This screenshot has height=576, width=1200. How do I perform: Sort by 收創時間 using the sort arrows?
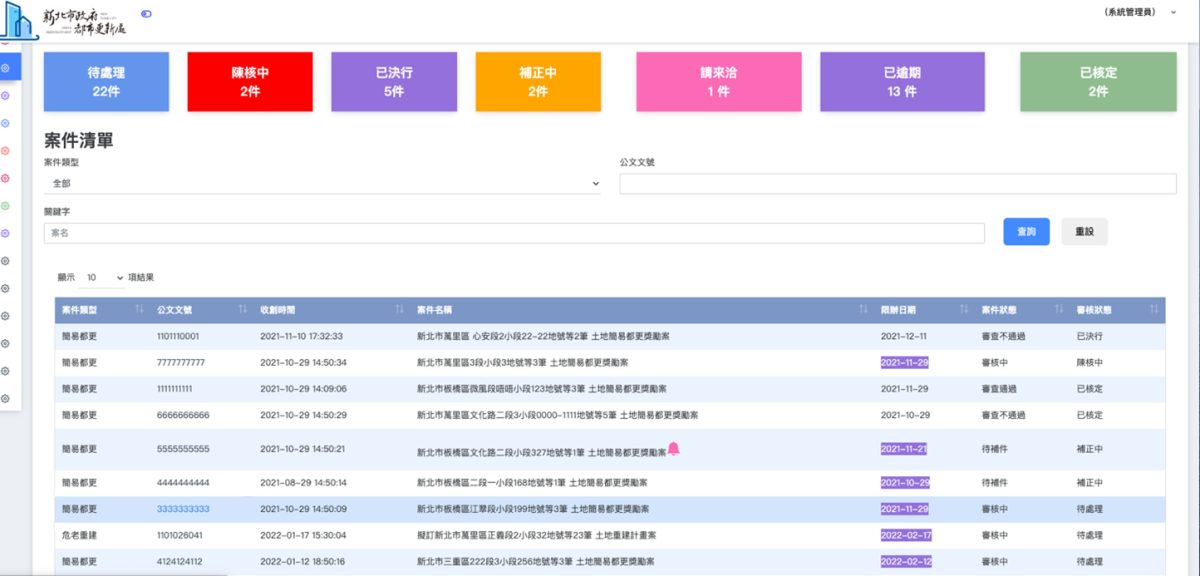click(400, 310)
